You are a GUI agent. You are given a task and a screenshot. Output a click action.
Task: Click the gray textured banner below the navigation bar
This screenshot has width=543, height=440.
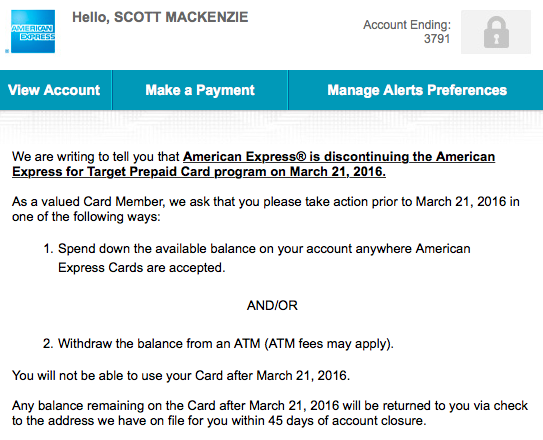click(x=272, y=127)
